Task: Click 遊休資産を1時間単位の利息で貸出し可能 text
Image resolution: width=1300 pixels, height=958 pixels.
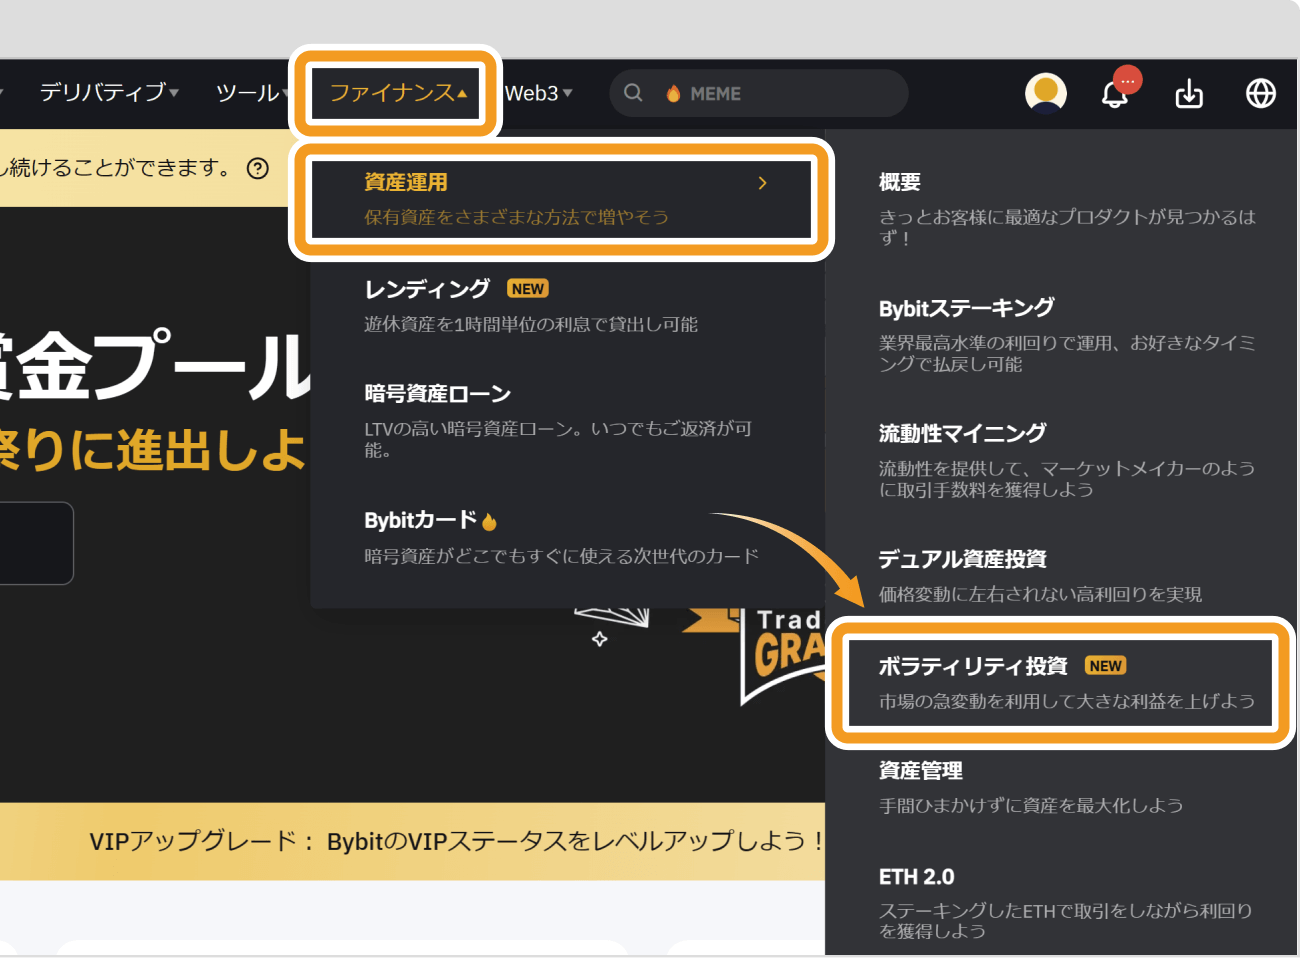Action: (531, 324)
